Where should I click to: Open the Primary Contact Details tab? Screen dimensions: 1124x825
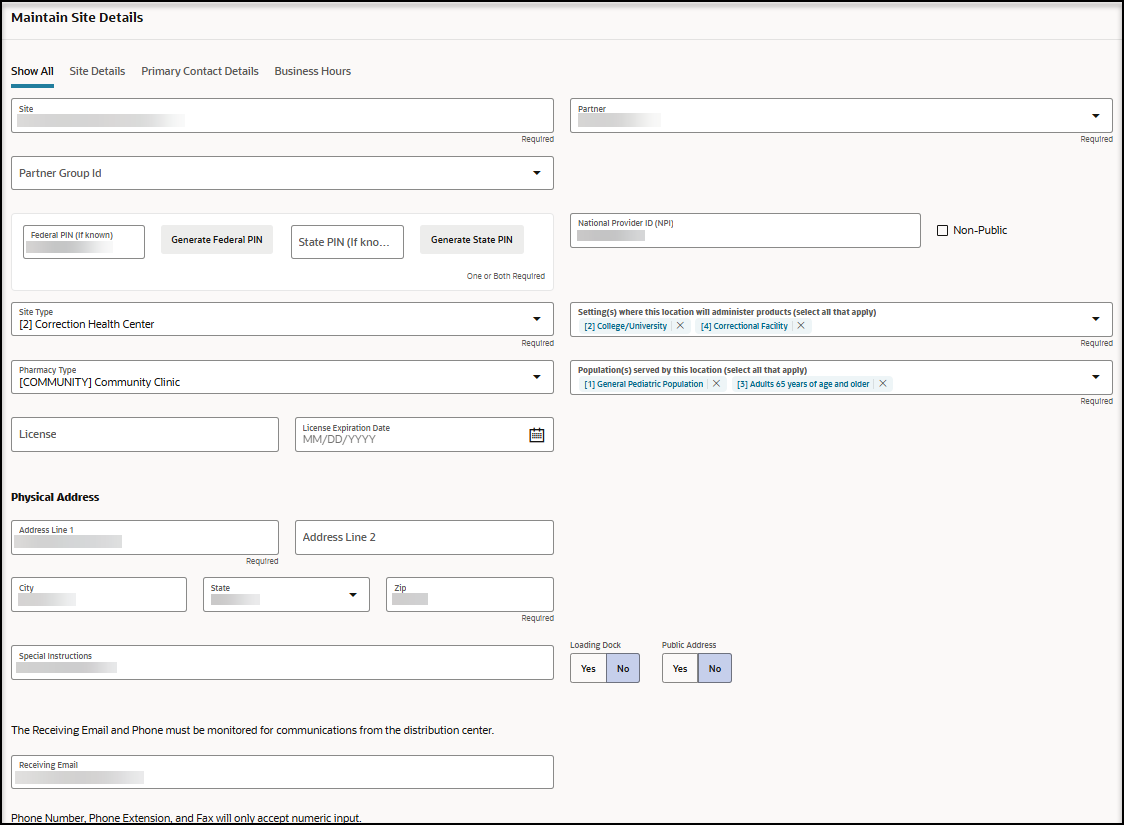[x=200, y=71]
